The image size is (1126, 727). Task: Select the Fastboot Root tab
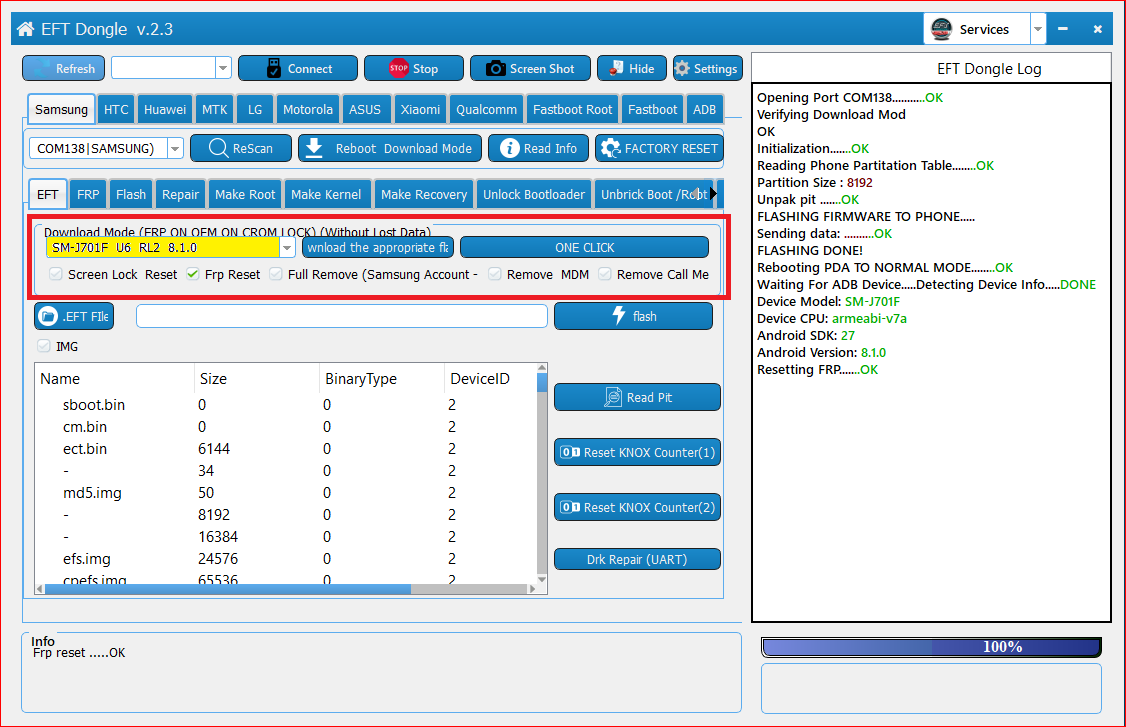pos(572,109)
